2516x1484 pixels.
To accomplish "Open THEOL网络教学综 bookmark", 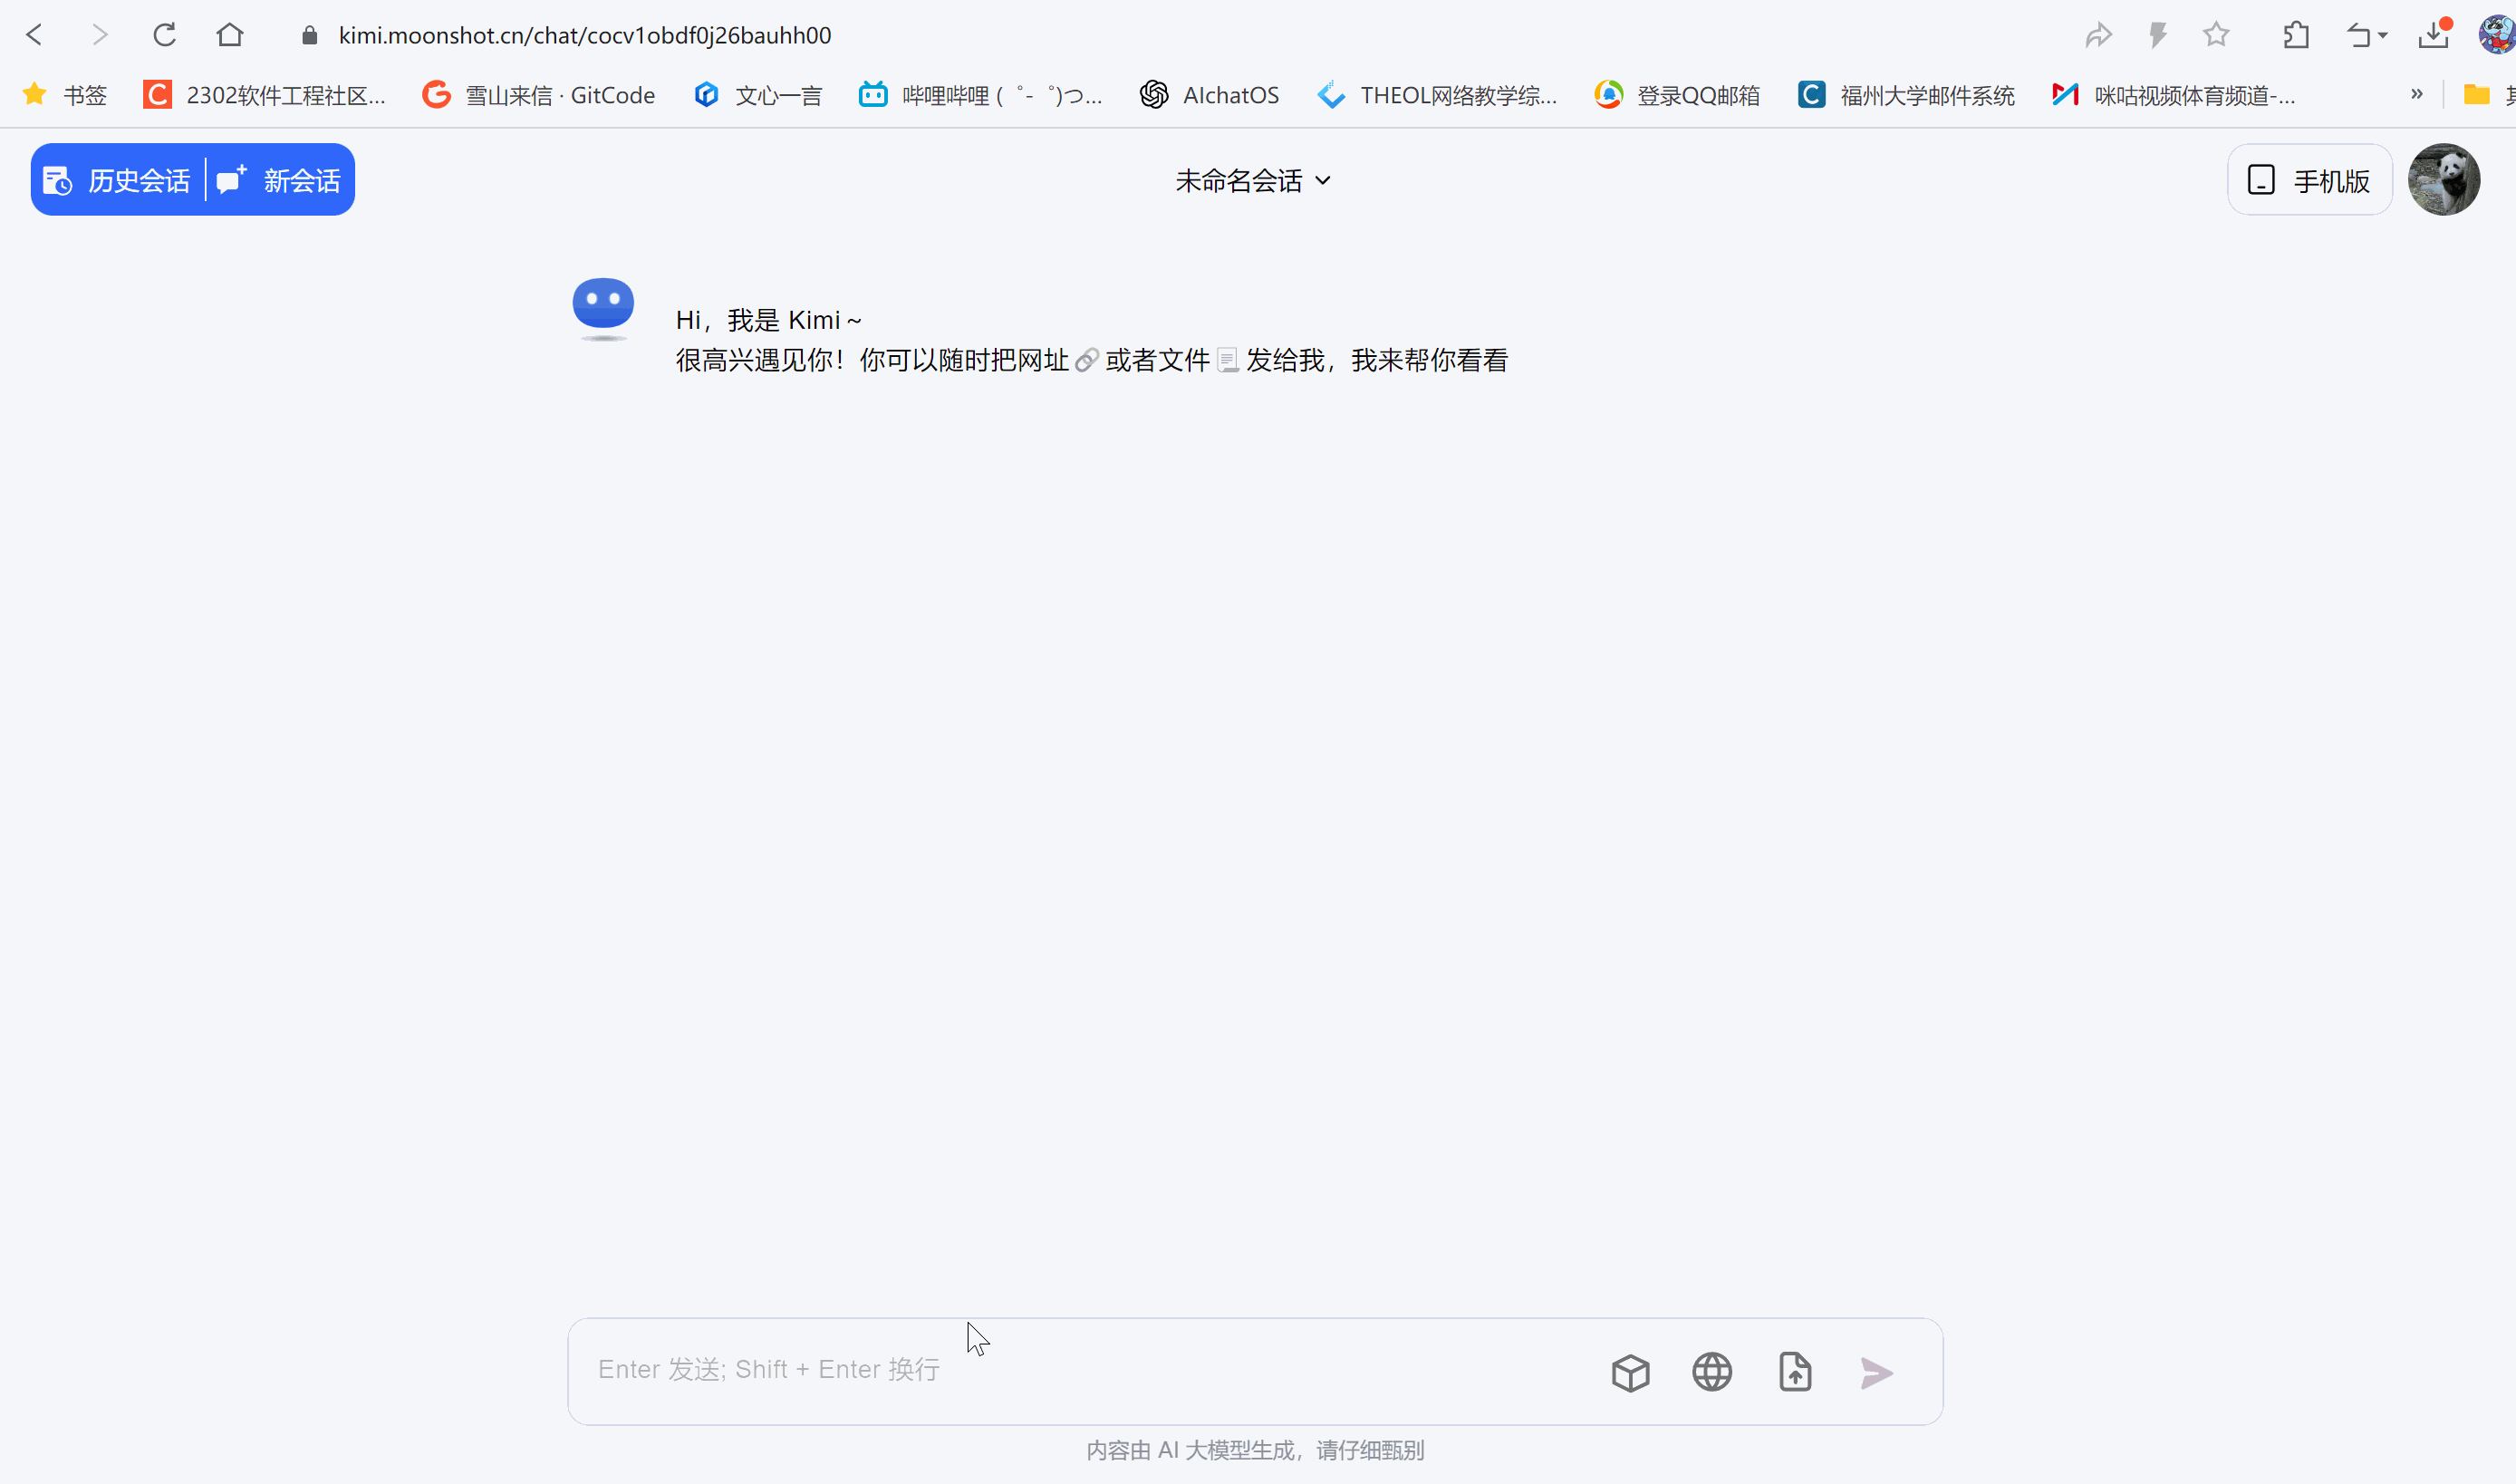I will (1437, 95).
